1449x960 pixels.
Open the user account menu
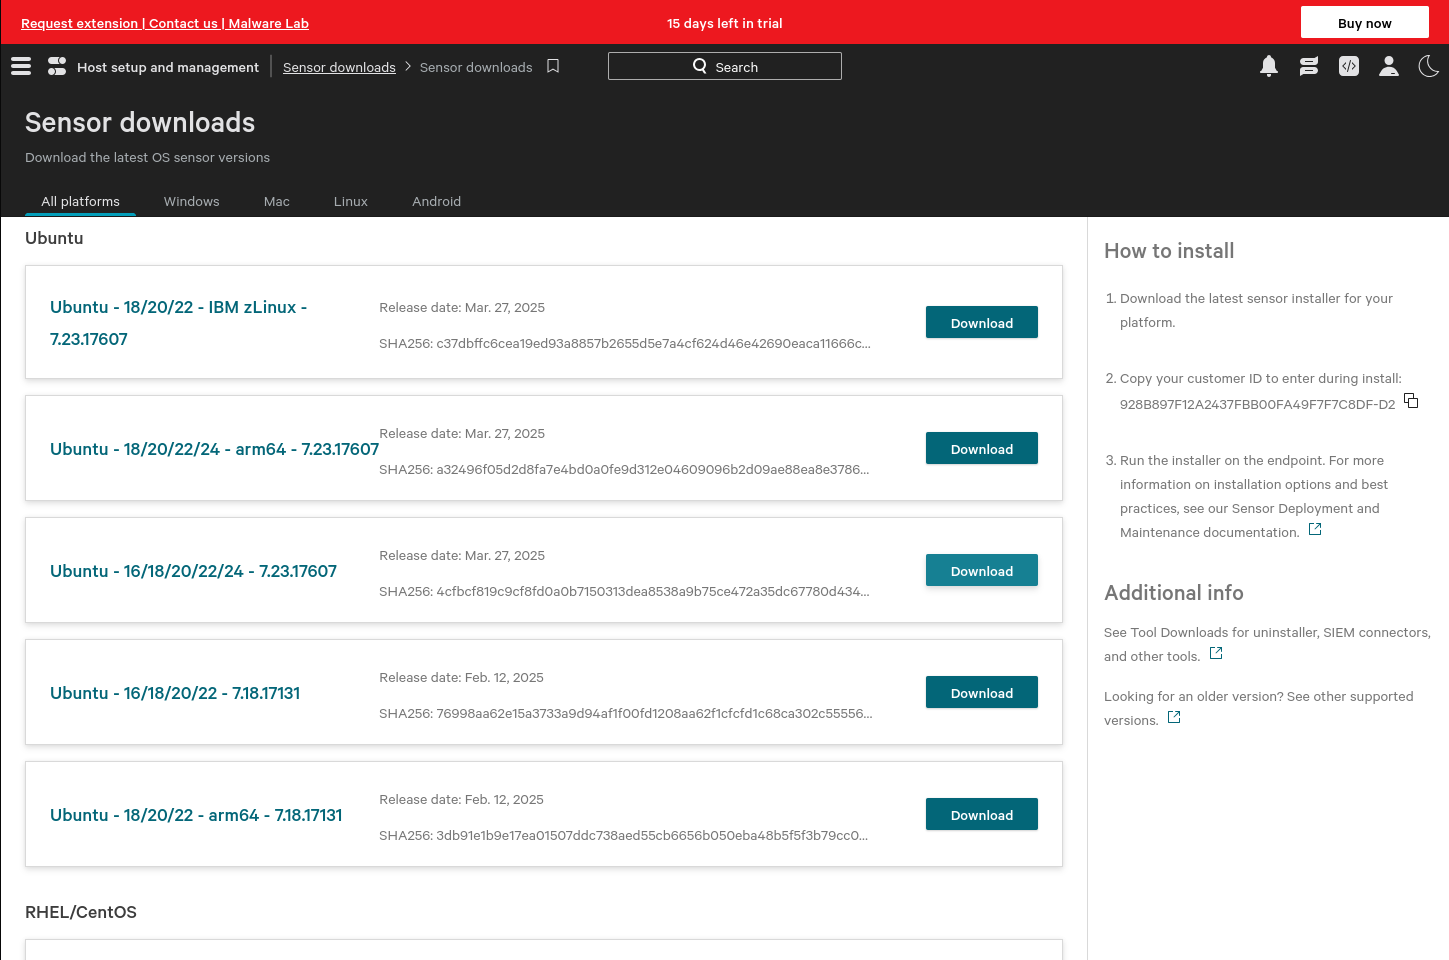pos(1389,67)
